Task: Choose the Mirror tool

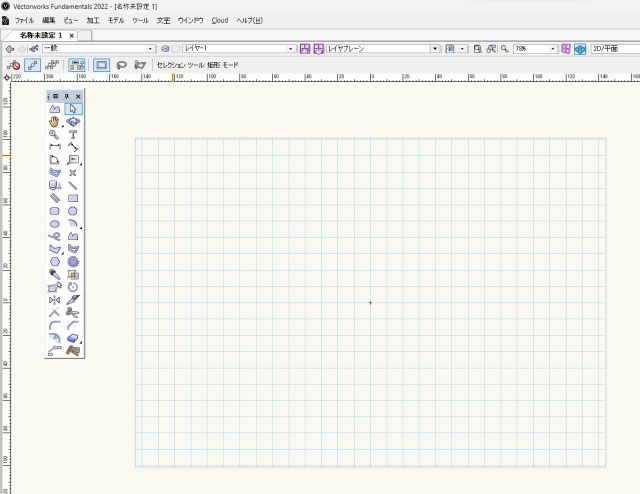Action: [54, 300]
